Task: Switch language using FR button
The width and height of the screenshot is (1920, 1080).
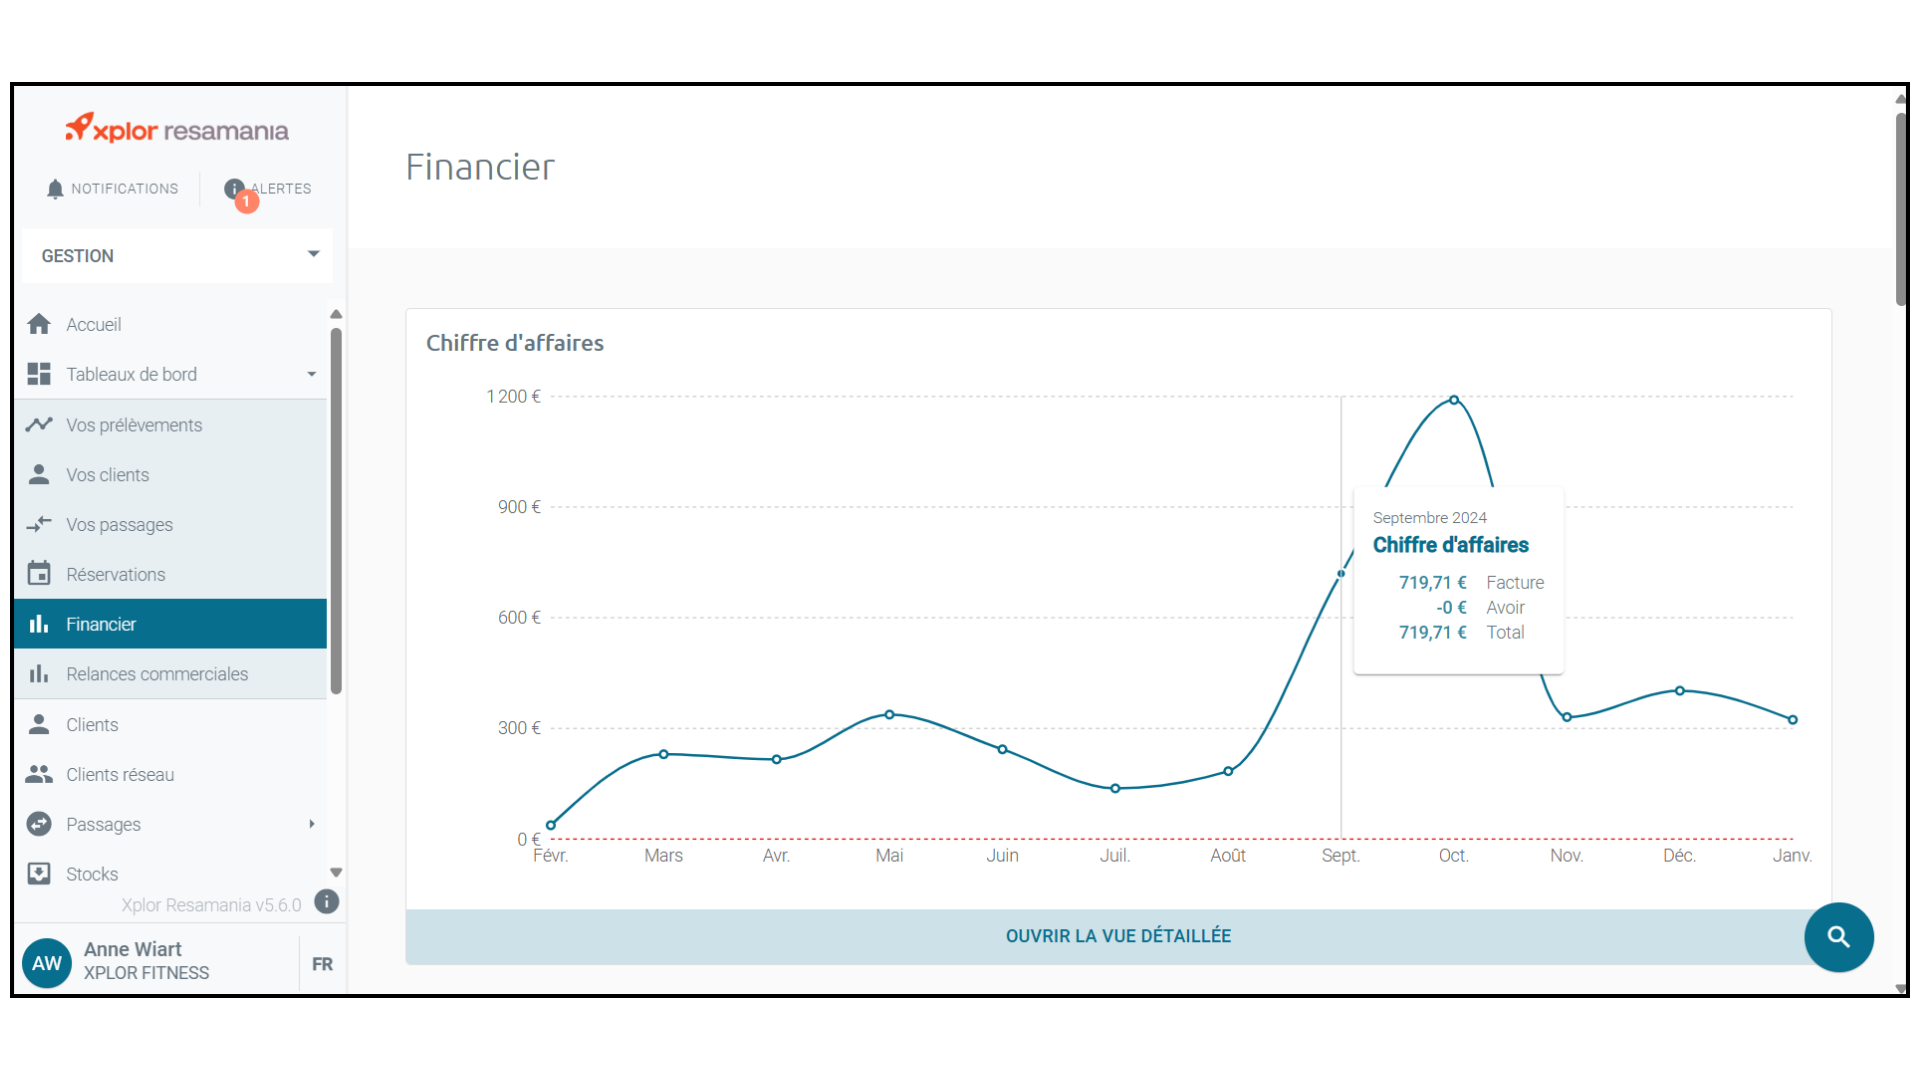Action: pyautogui.click(x=322, y=964)
